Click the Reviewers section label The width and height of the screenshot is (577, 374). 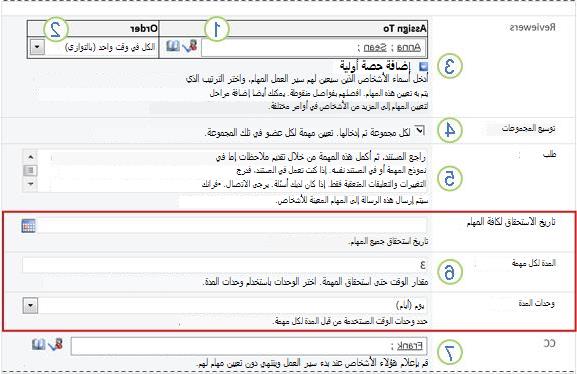532,28
